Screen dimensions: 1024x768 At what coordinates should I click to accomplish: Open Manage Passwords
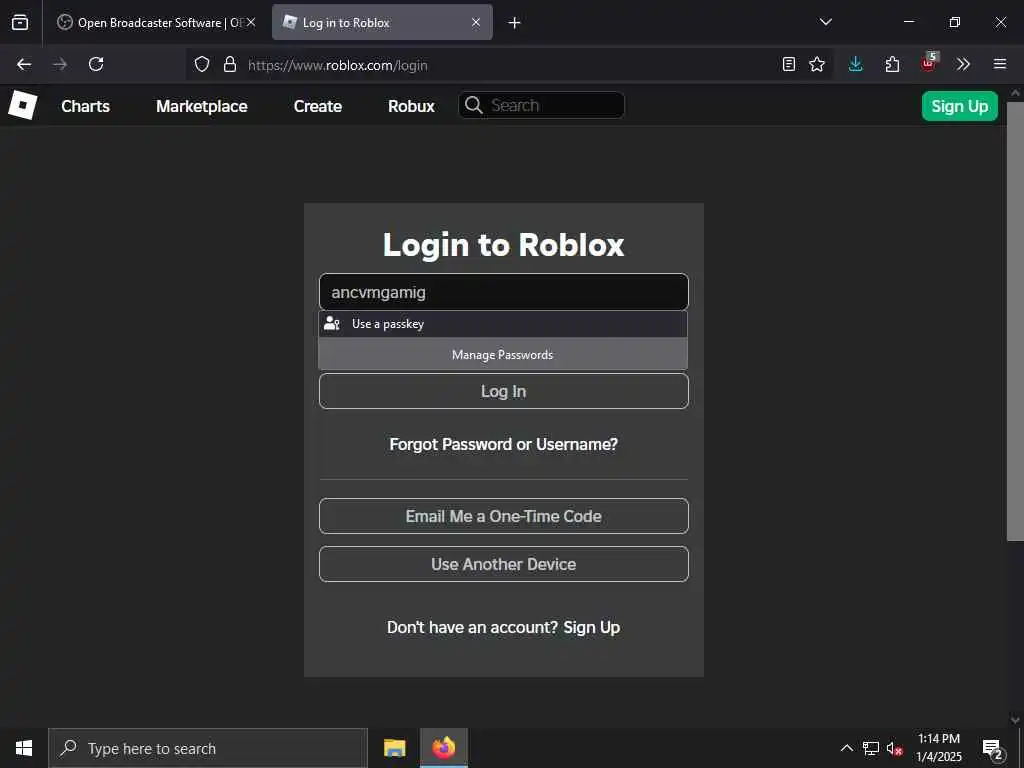pos(503,355)
